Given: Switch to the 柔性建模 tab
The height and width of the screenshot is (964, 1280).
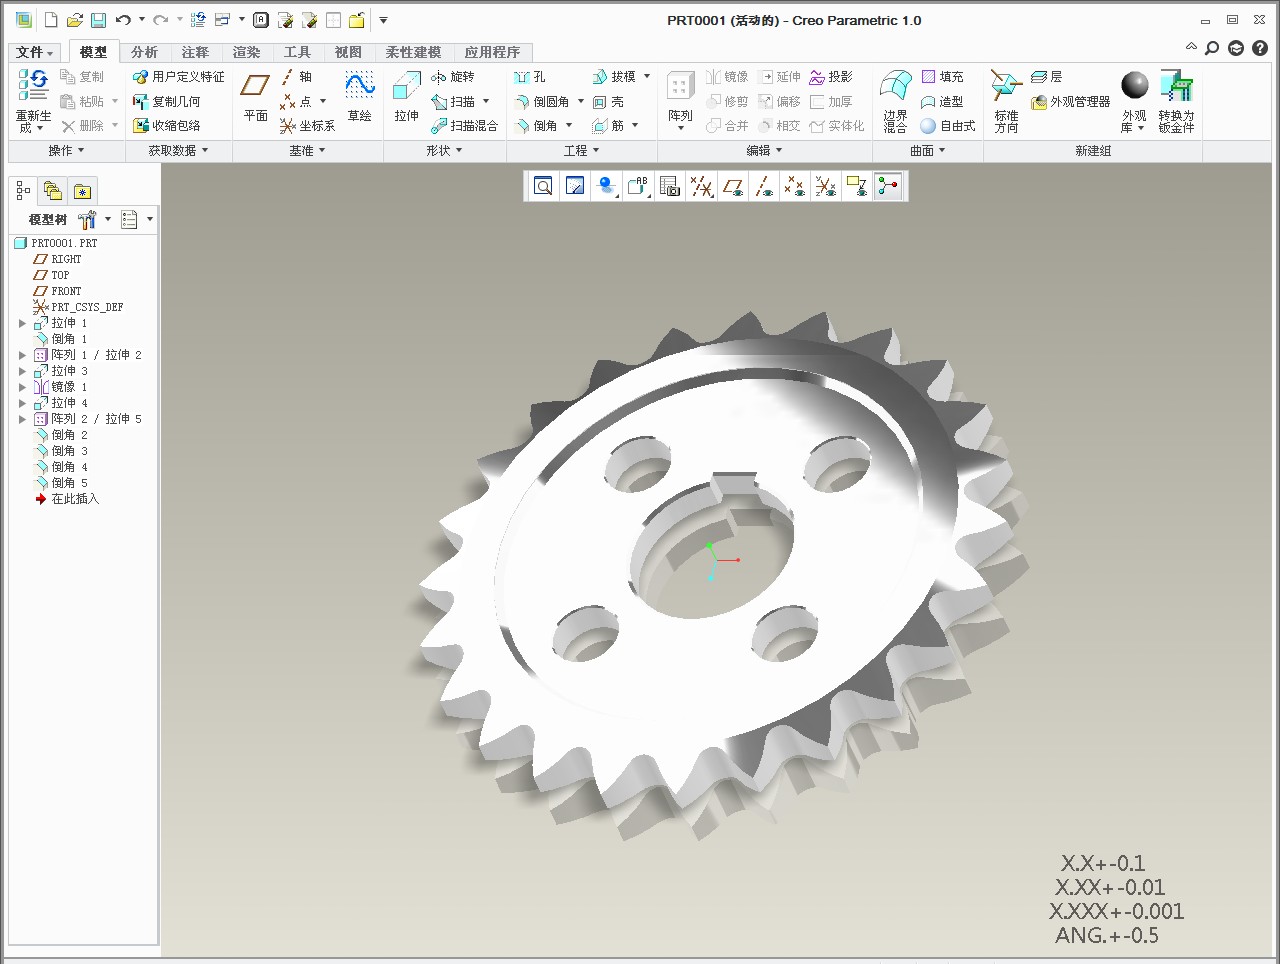Looking at the screenshot, I should click(413, 52).
